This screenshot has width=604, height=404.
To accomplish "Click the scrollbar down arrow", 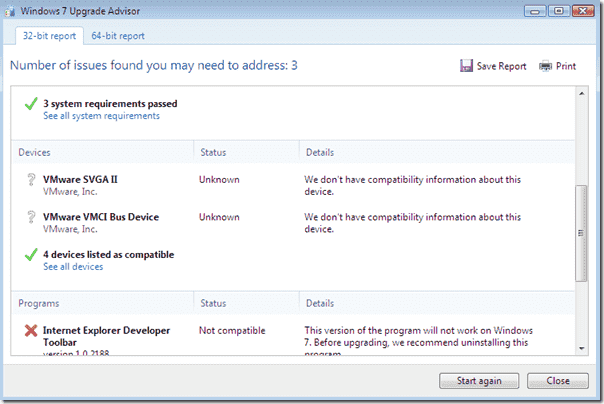I will pos(582,349).
